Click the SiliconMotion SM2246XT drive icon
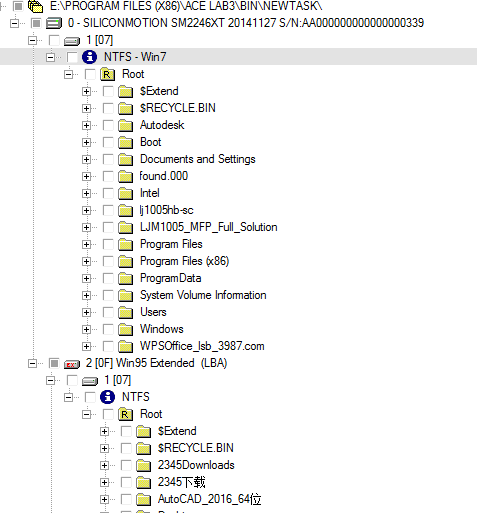Viewport: 477px width, 513px height. pos(54,23)
